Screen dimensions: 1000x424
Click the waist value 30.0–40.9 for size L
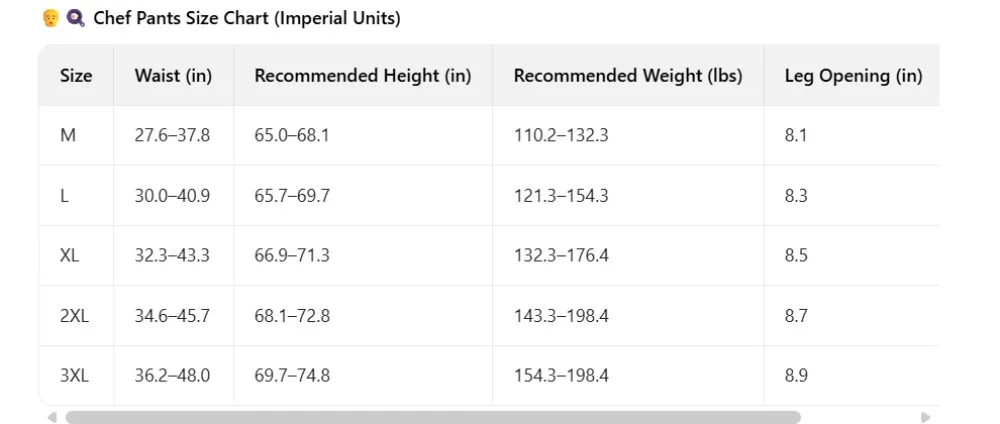click(x=172, y=196)
